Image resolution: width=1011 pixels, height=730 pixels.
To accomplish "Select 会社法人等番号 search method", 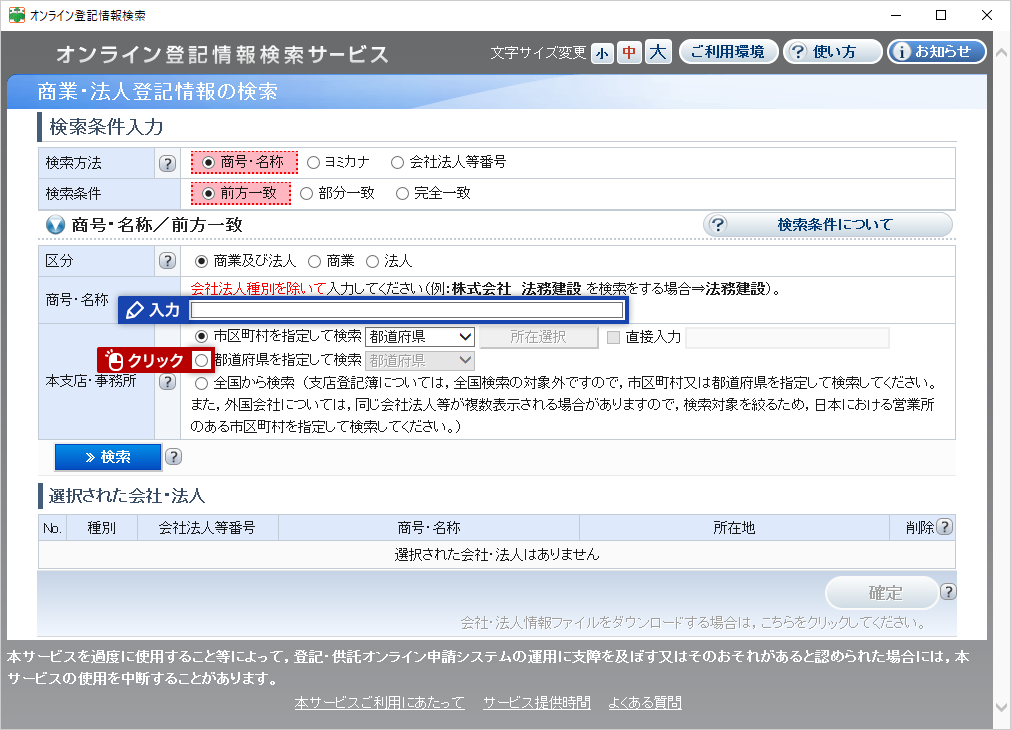I will coord(398,163).
